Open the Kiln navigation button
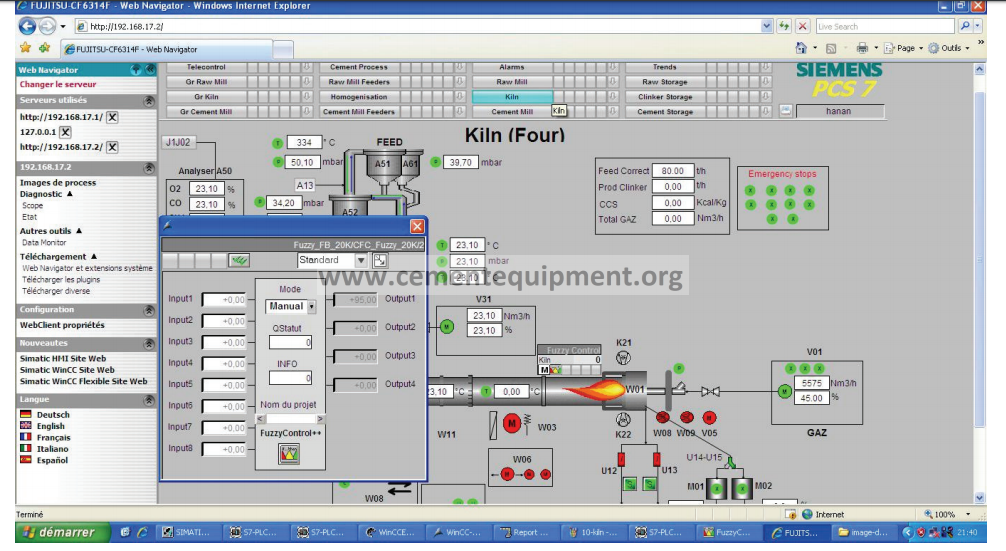 (512, 97)
